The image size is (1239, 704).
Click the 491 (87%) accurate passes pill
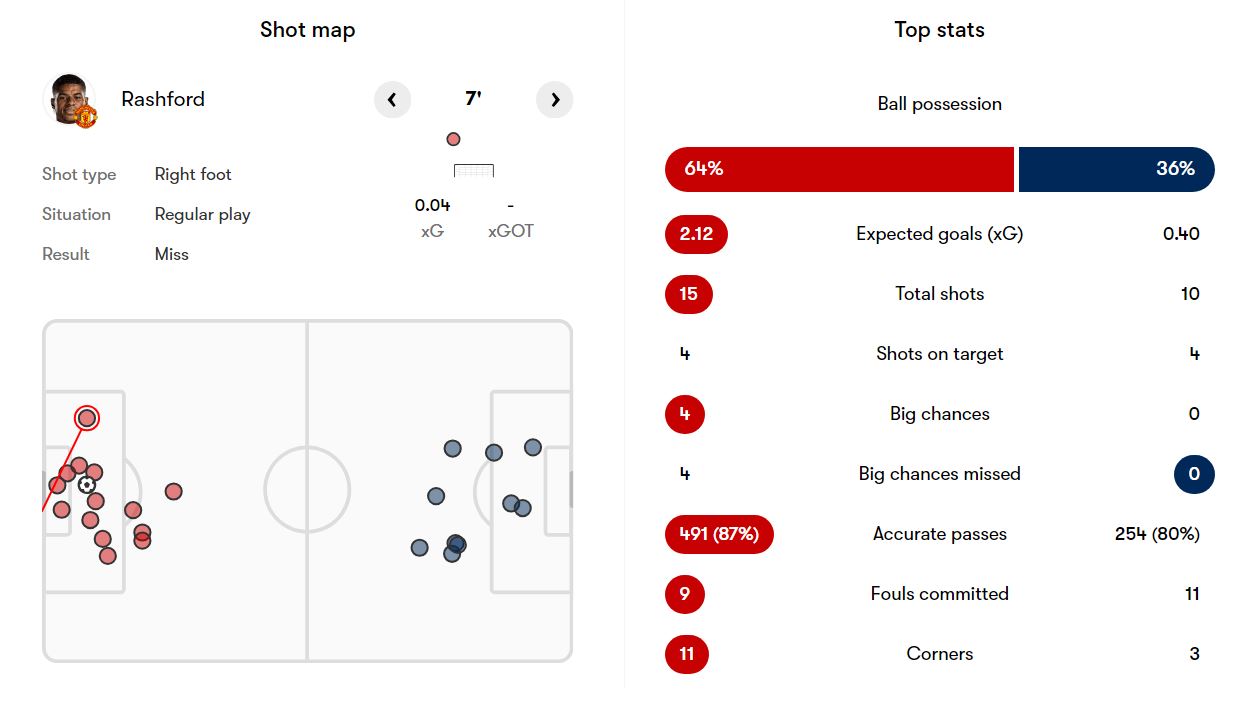[x=719, y=534]
